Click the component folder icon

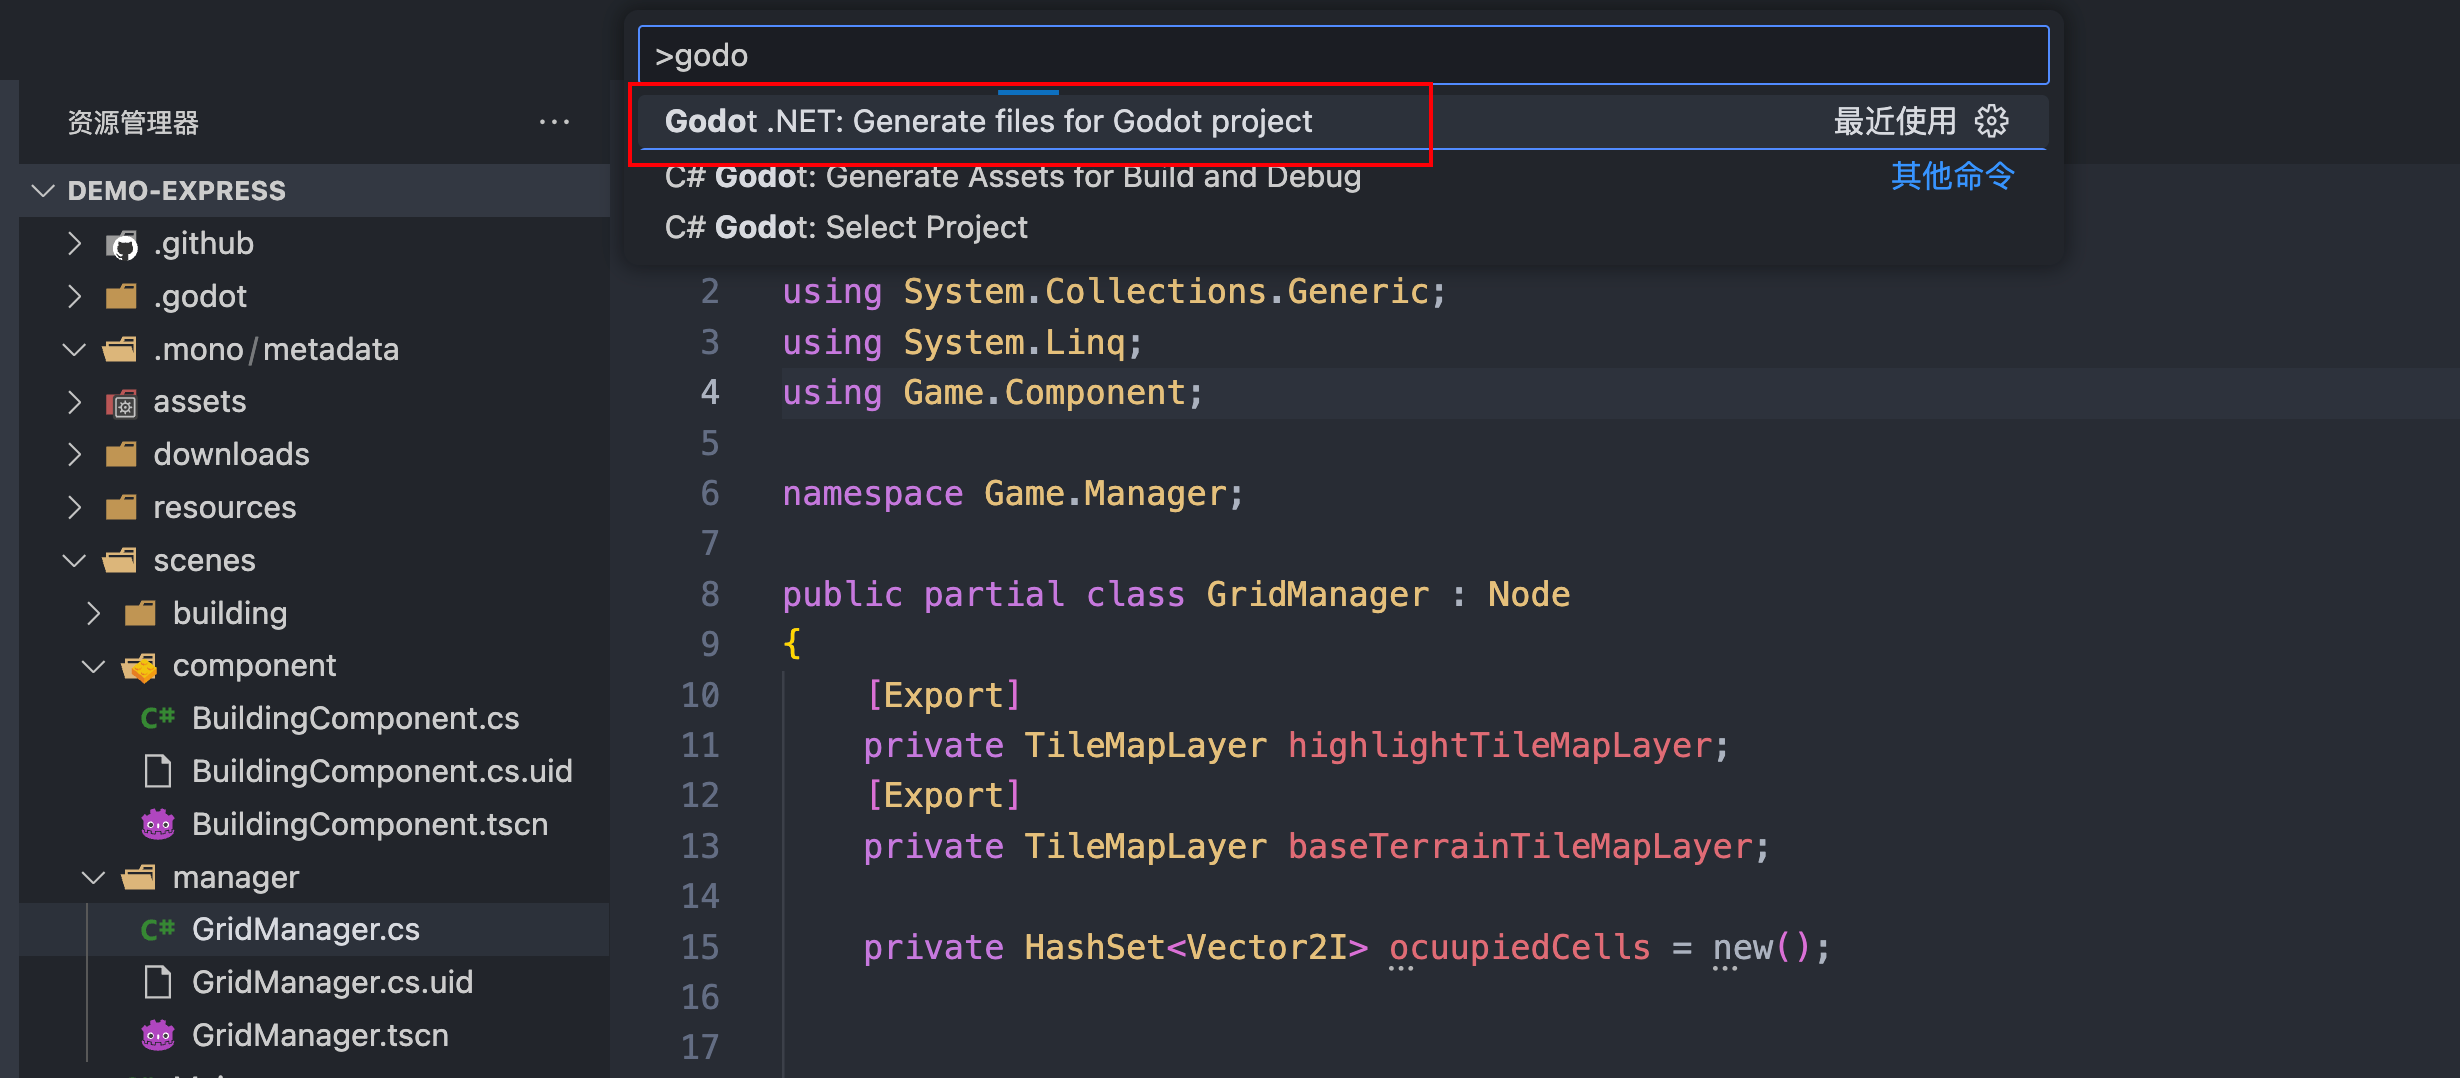pos(140,666)
